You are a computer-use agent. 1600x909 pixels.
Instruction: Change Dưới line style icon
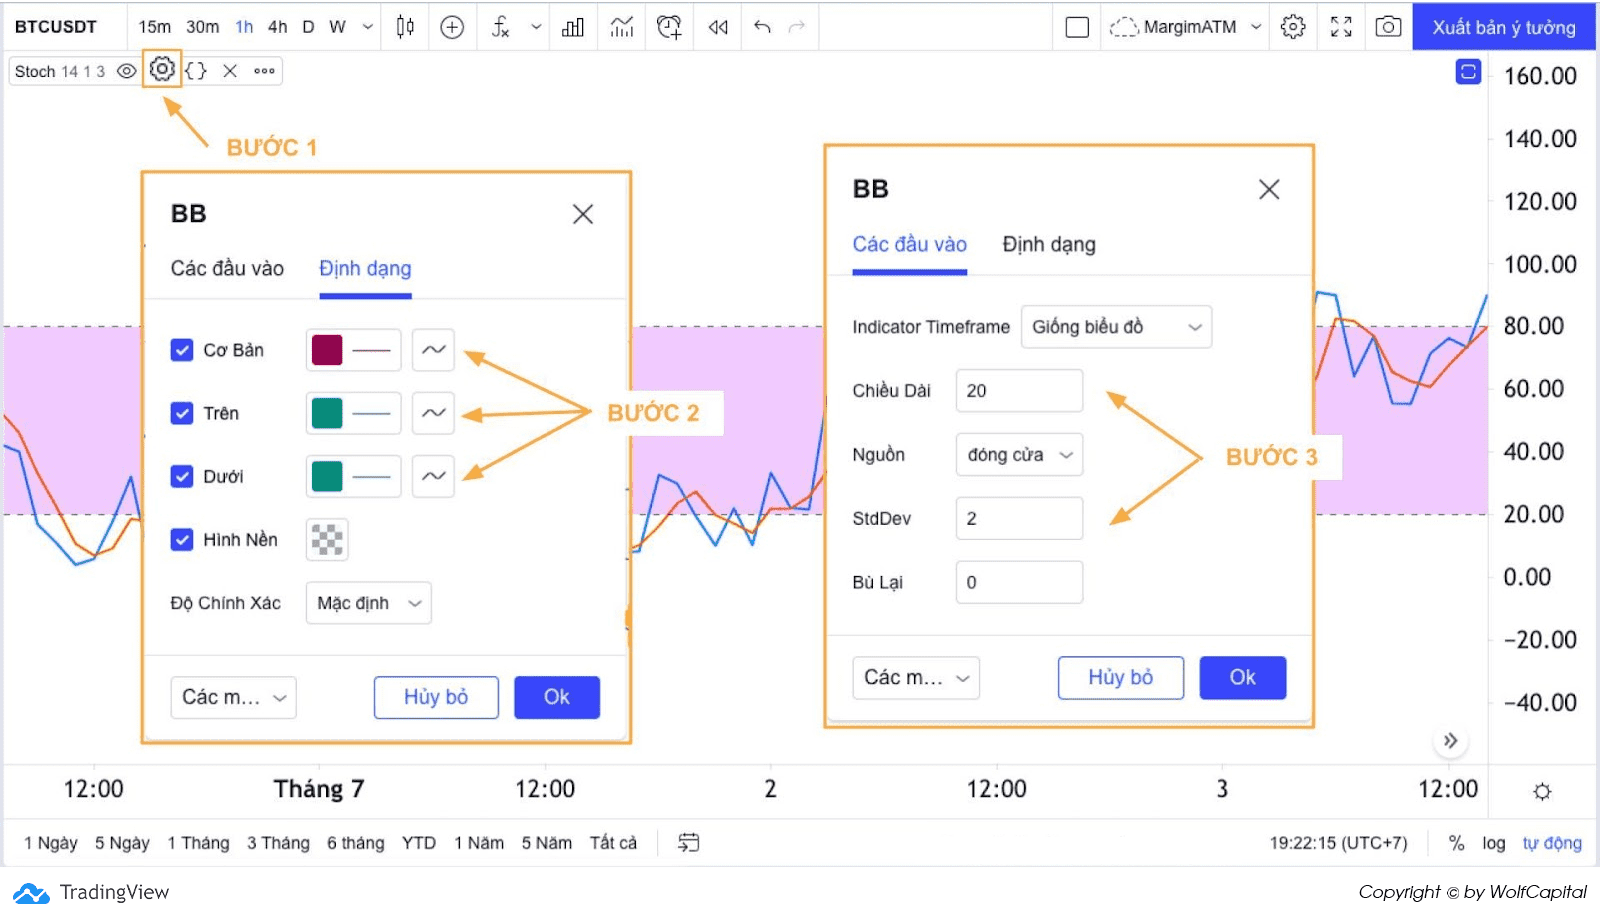(x=433, y=476)
